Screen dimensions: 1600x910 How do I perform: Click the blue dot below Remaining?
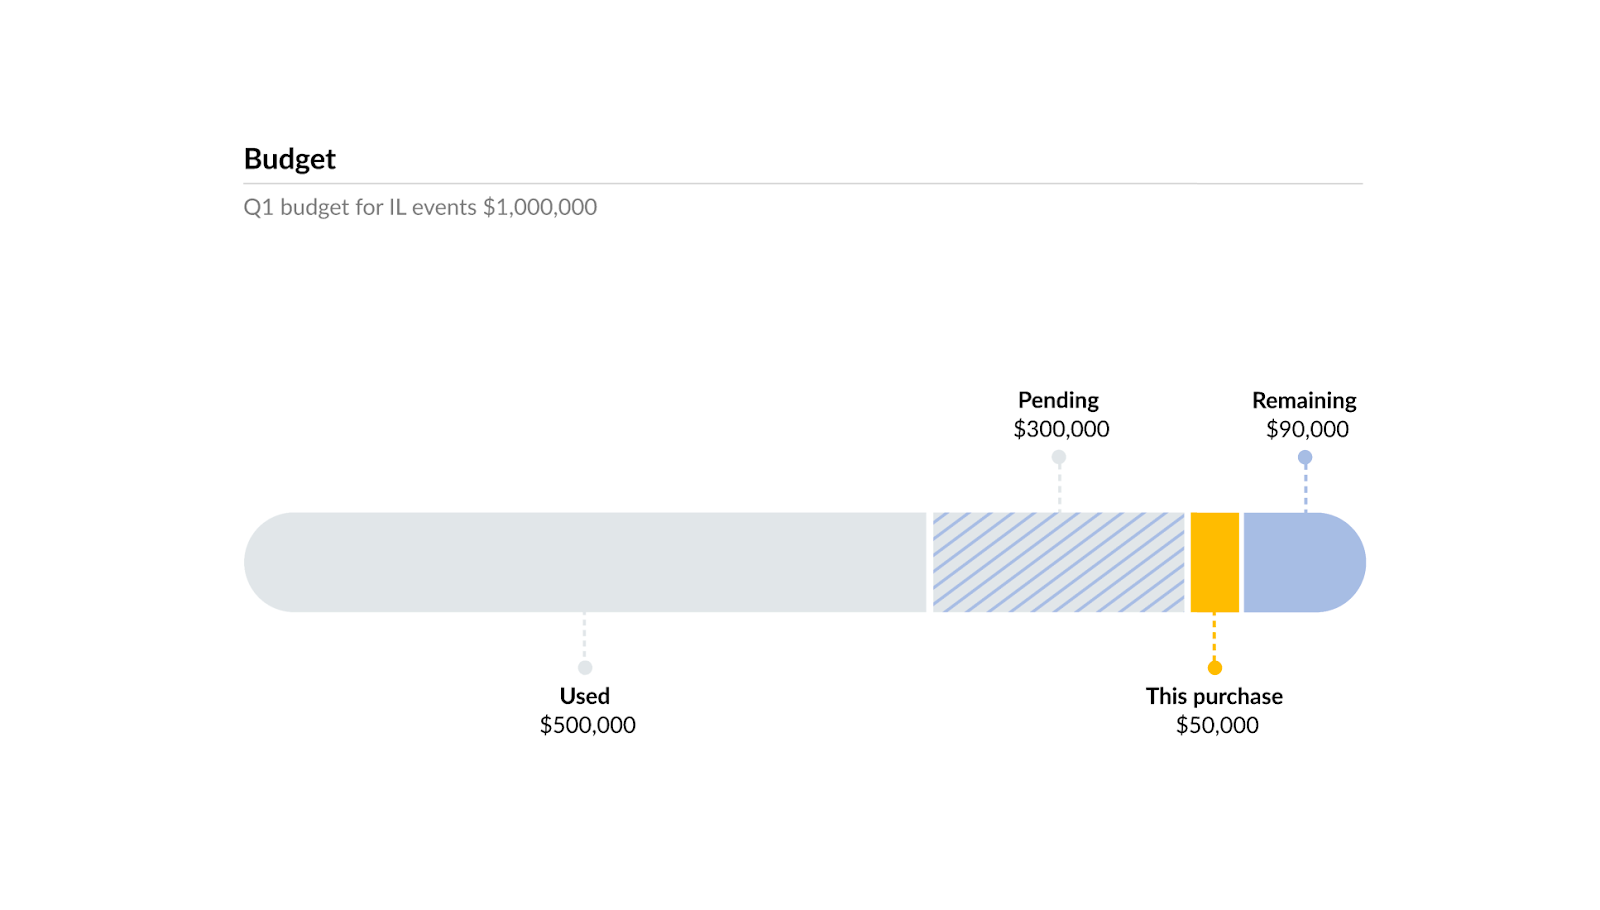coord(1305,457)
